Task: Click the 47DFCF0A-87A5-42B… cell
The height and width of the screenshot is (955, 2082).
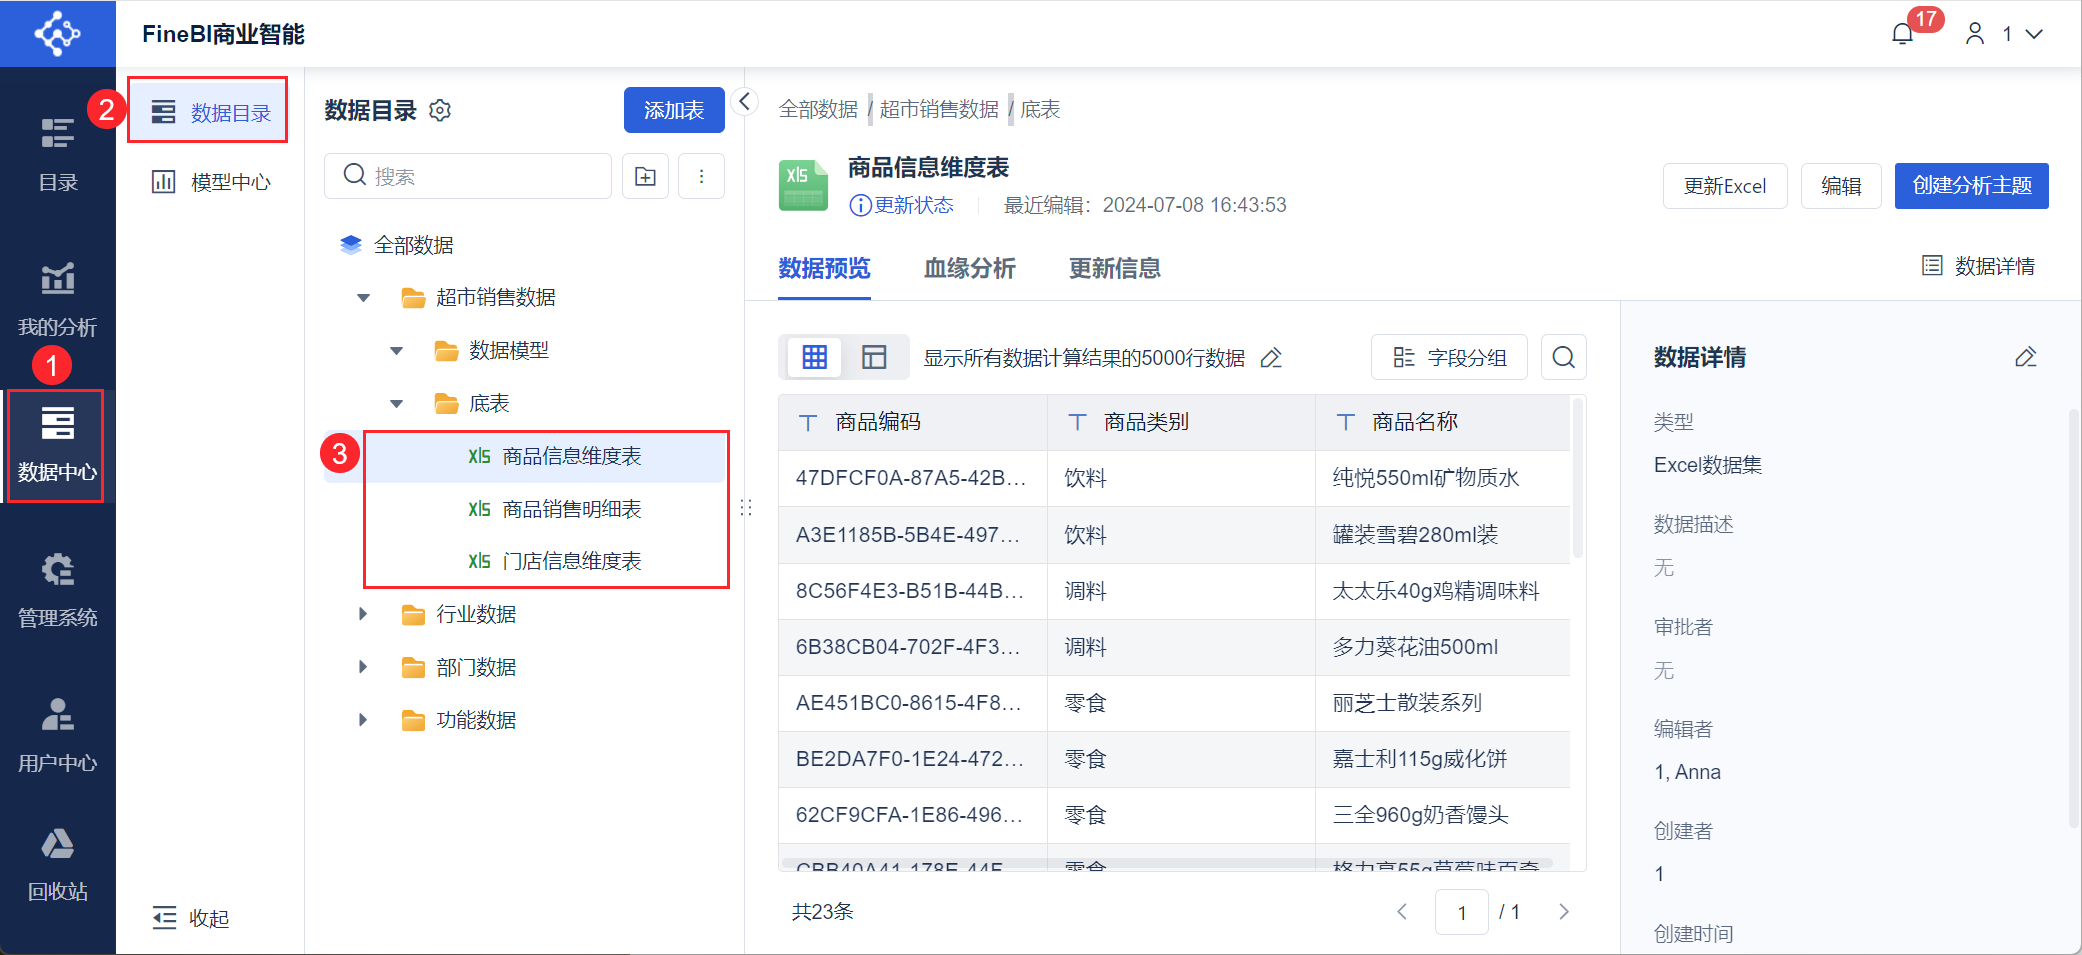Action: (913, 478)
